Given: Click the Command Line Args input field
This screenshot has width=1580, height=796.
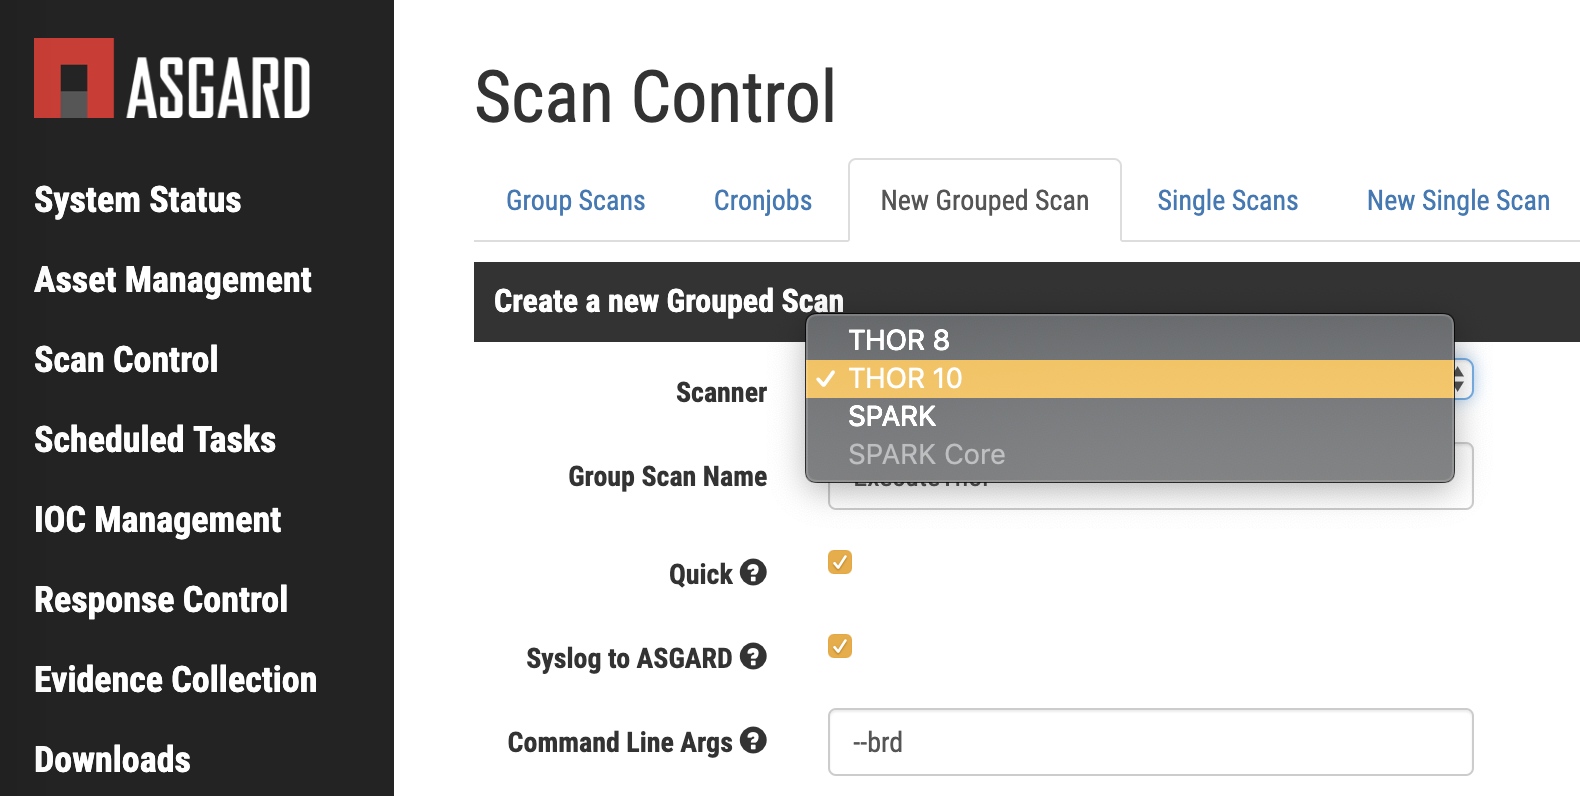Looking at the screenshot, I should [x=1150, y=742].
